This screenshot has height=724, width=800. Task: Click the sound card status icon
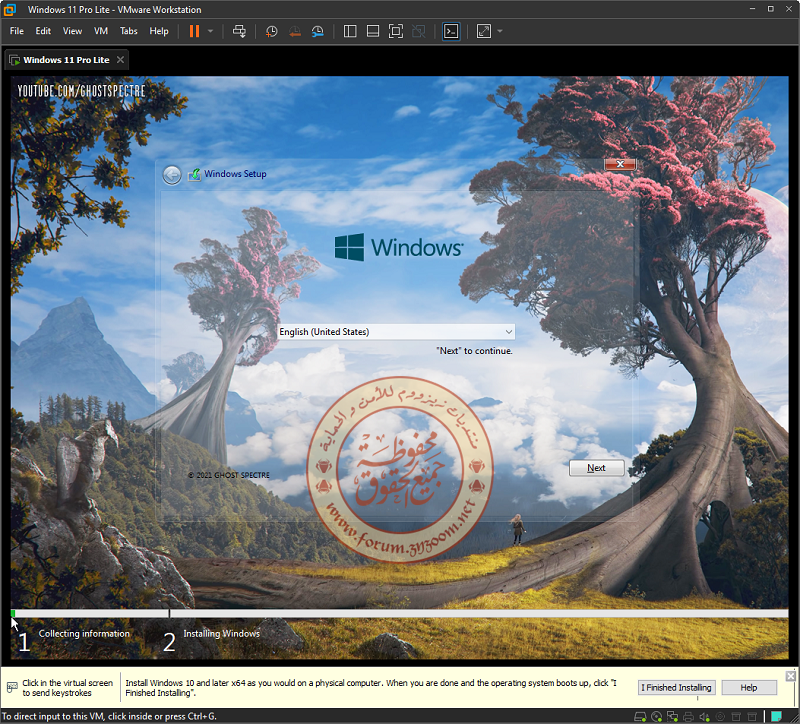(x=704, y=716)
